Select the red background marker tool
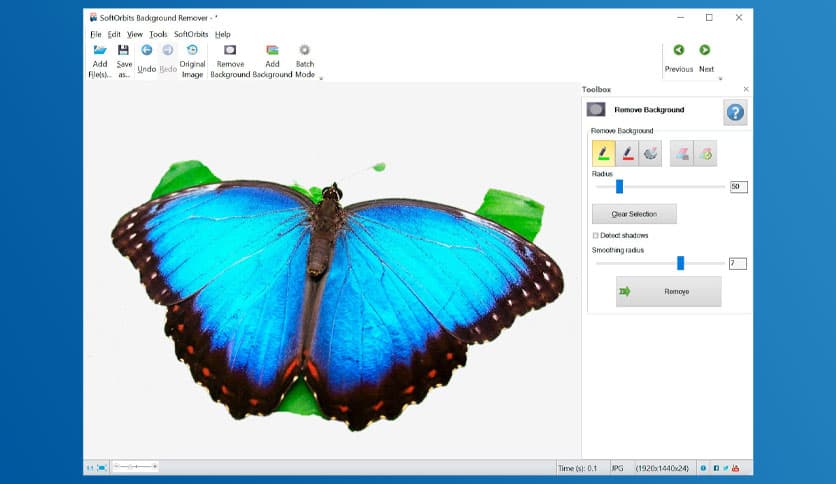The width and height of the screenshot is (836, 484). coord(627,154)
